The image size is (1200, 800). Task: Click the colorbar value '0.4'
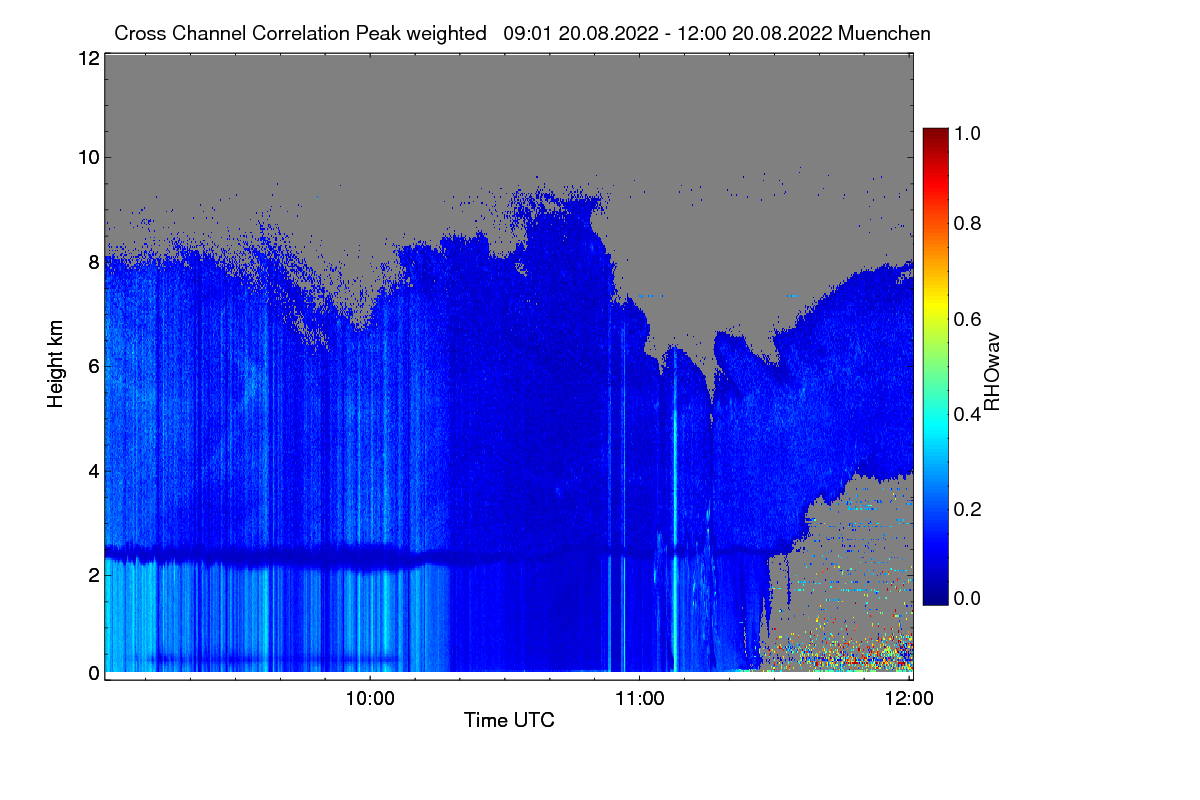tap(969, 413)
